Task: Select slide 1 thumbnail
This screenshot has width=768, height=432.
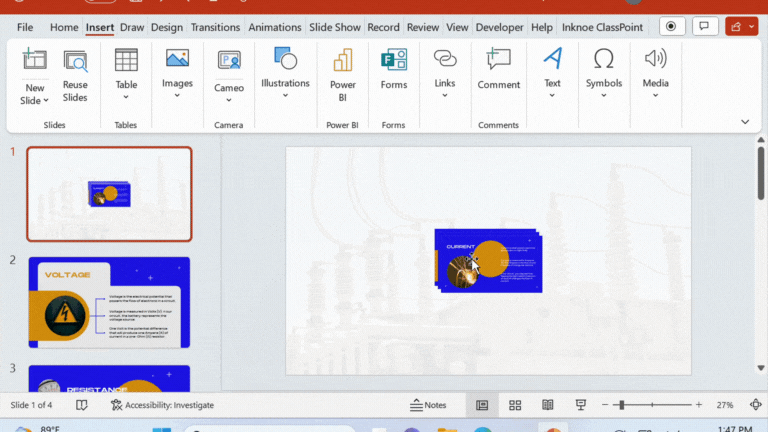Action: click(x=109, y=194)
